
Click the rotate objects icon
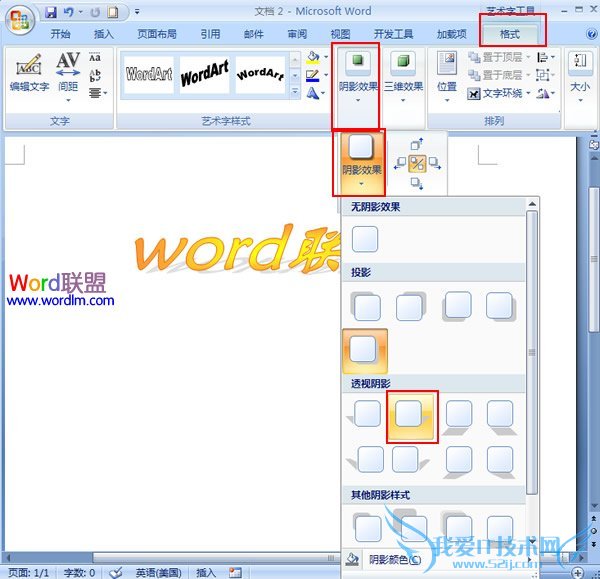coord(546,93)
